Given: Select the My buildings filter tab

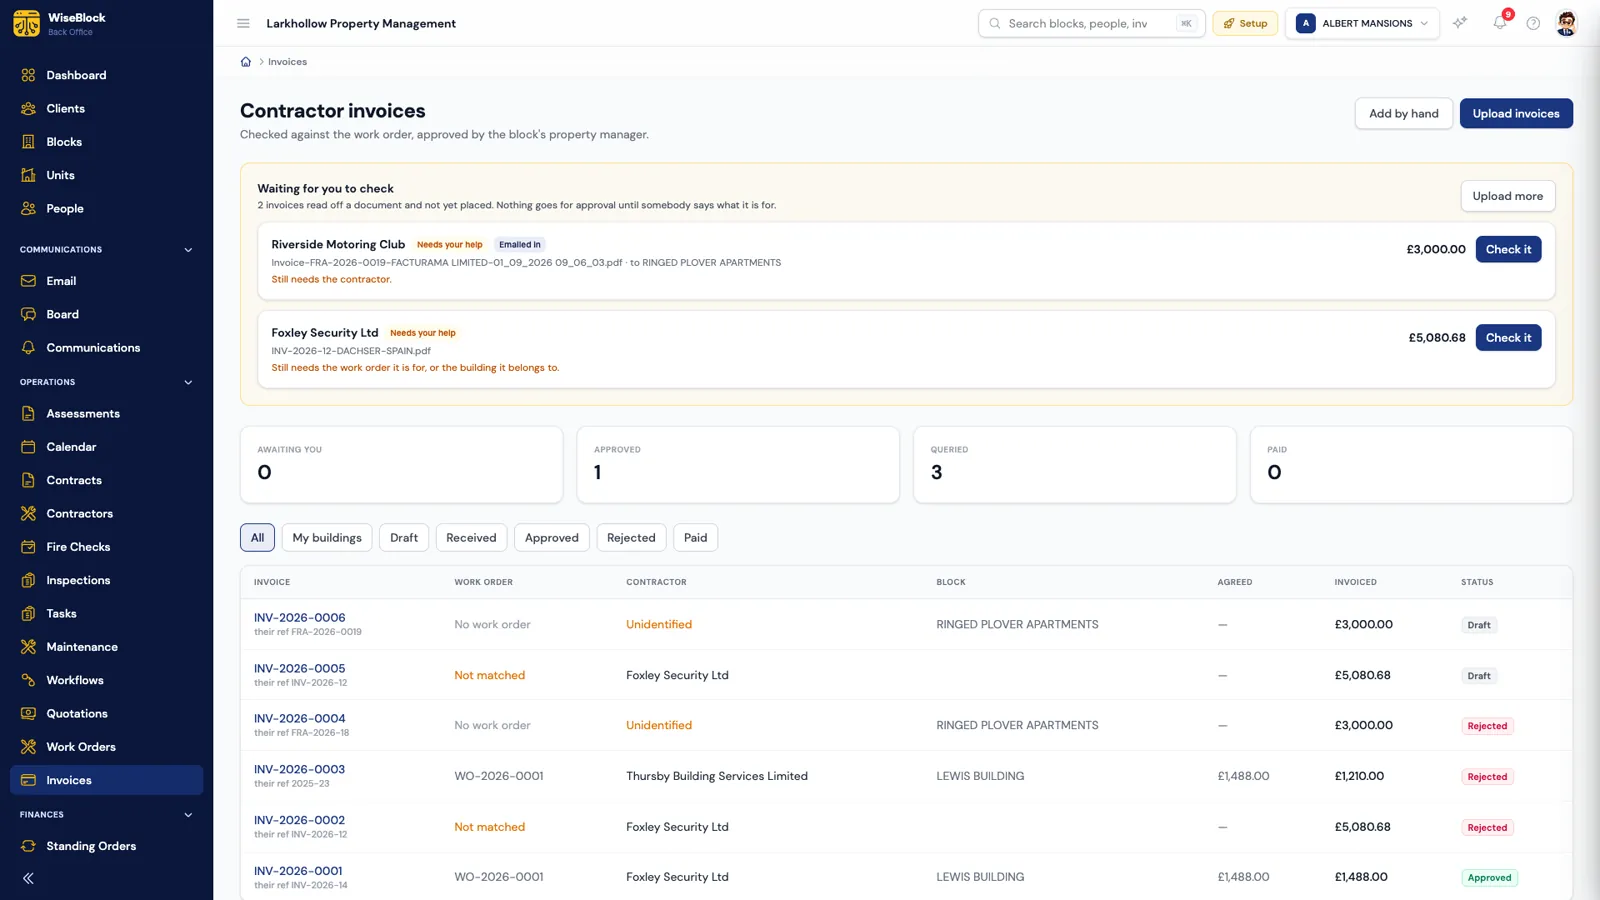Looking at the screenshot, I should click(327, 538).
